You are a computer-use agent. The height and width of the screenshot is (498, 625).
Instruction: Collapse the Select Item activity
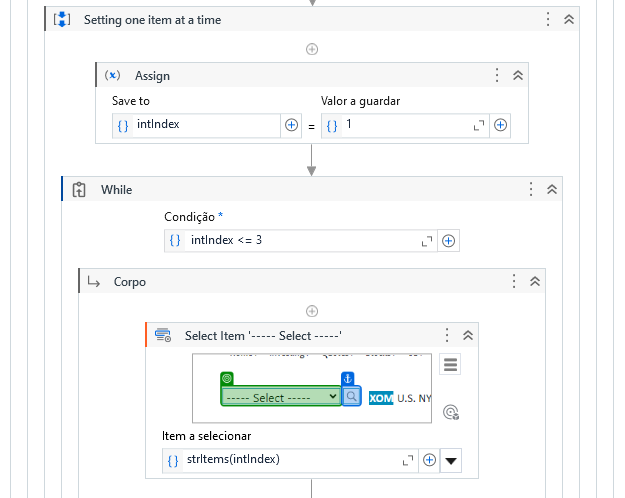468,335
